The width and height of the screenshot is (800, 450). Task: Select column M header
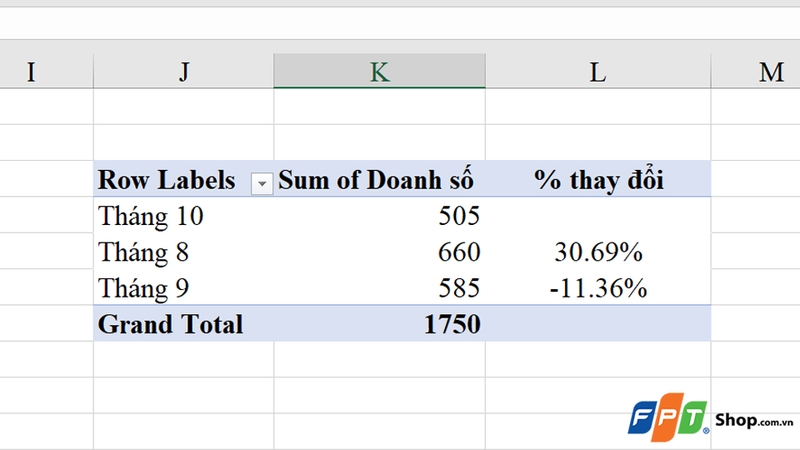click(x=770, y=72)
